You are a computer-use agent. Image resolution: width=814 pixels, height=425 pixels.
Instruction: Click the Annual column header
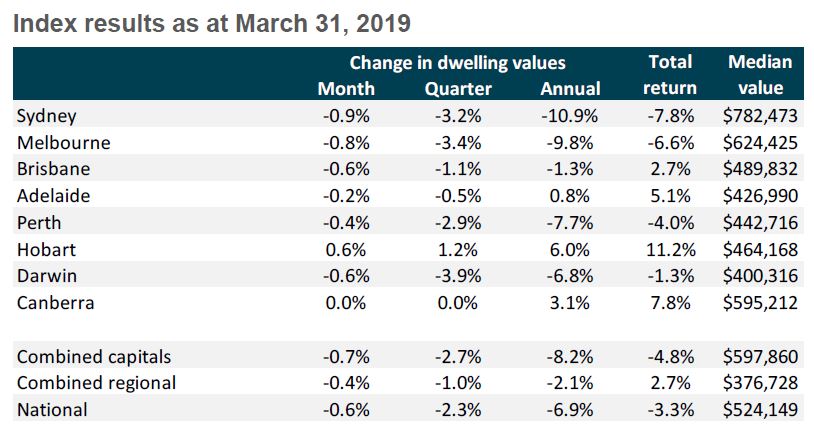[570, 89]
